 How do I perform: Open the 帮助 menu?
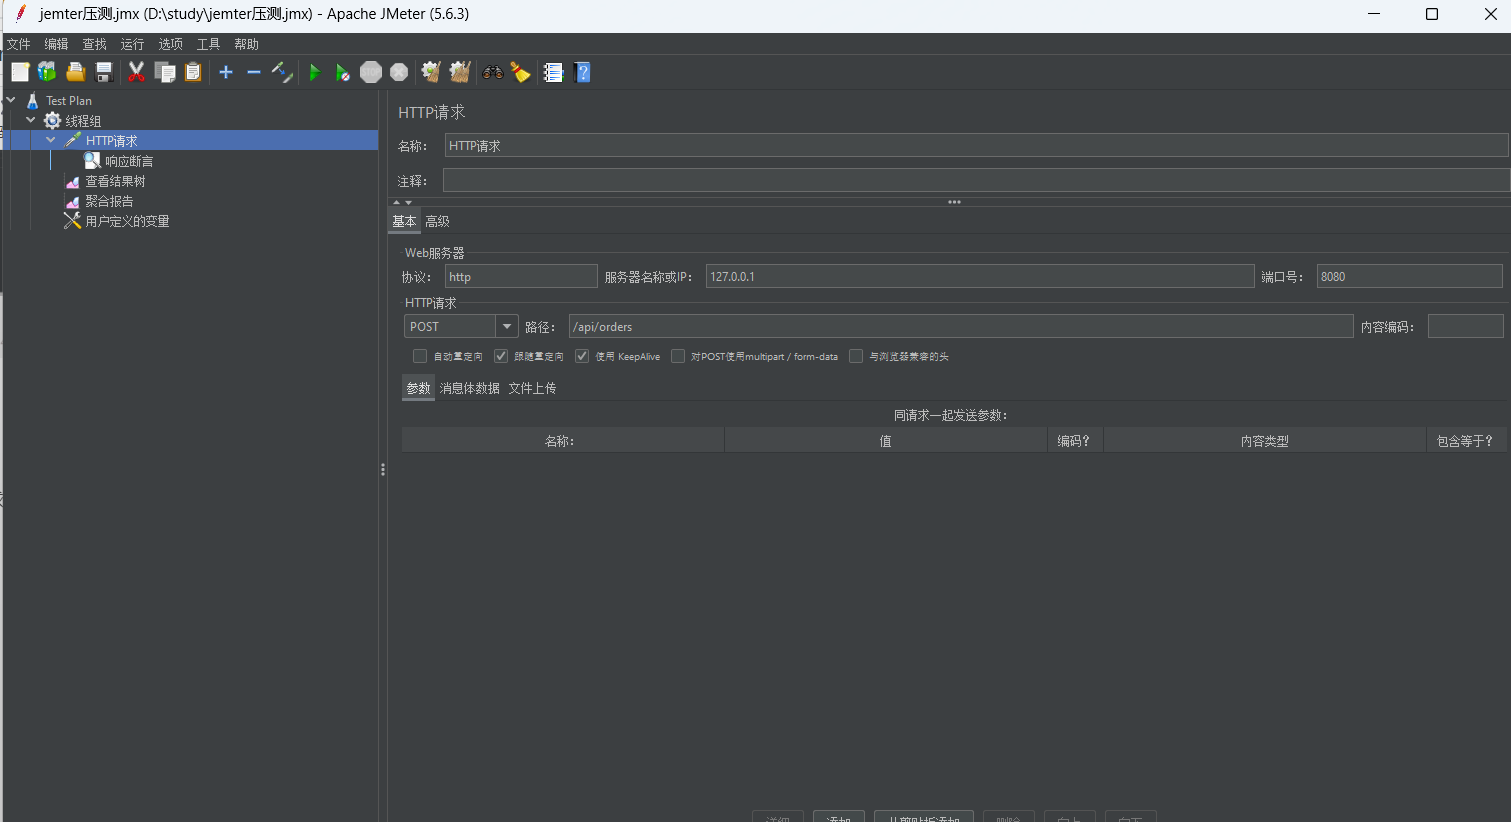pyautogui.click(x=247, y=44)
